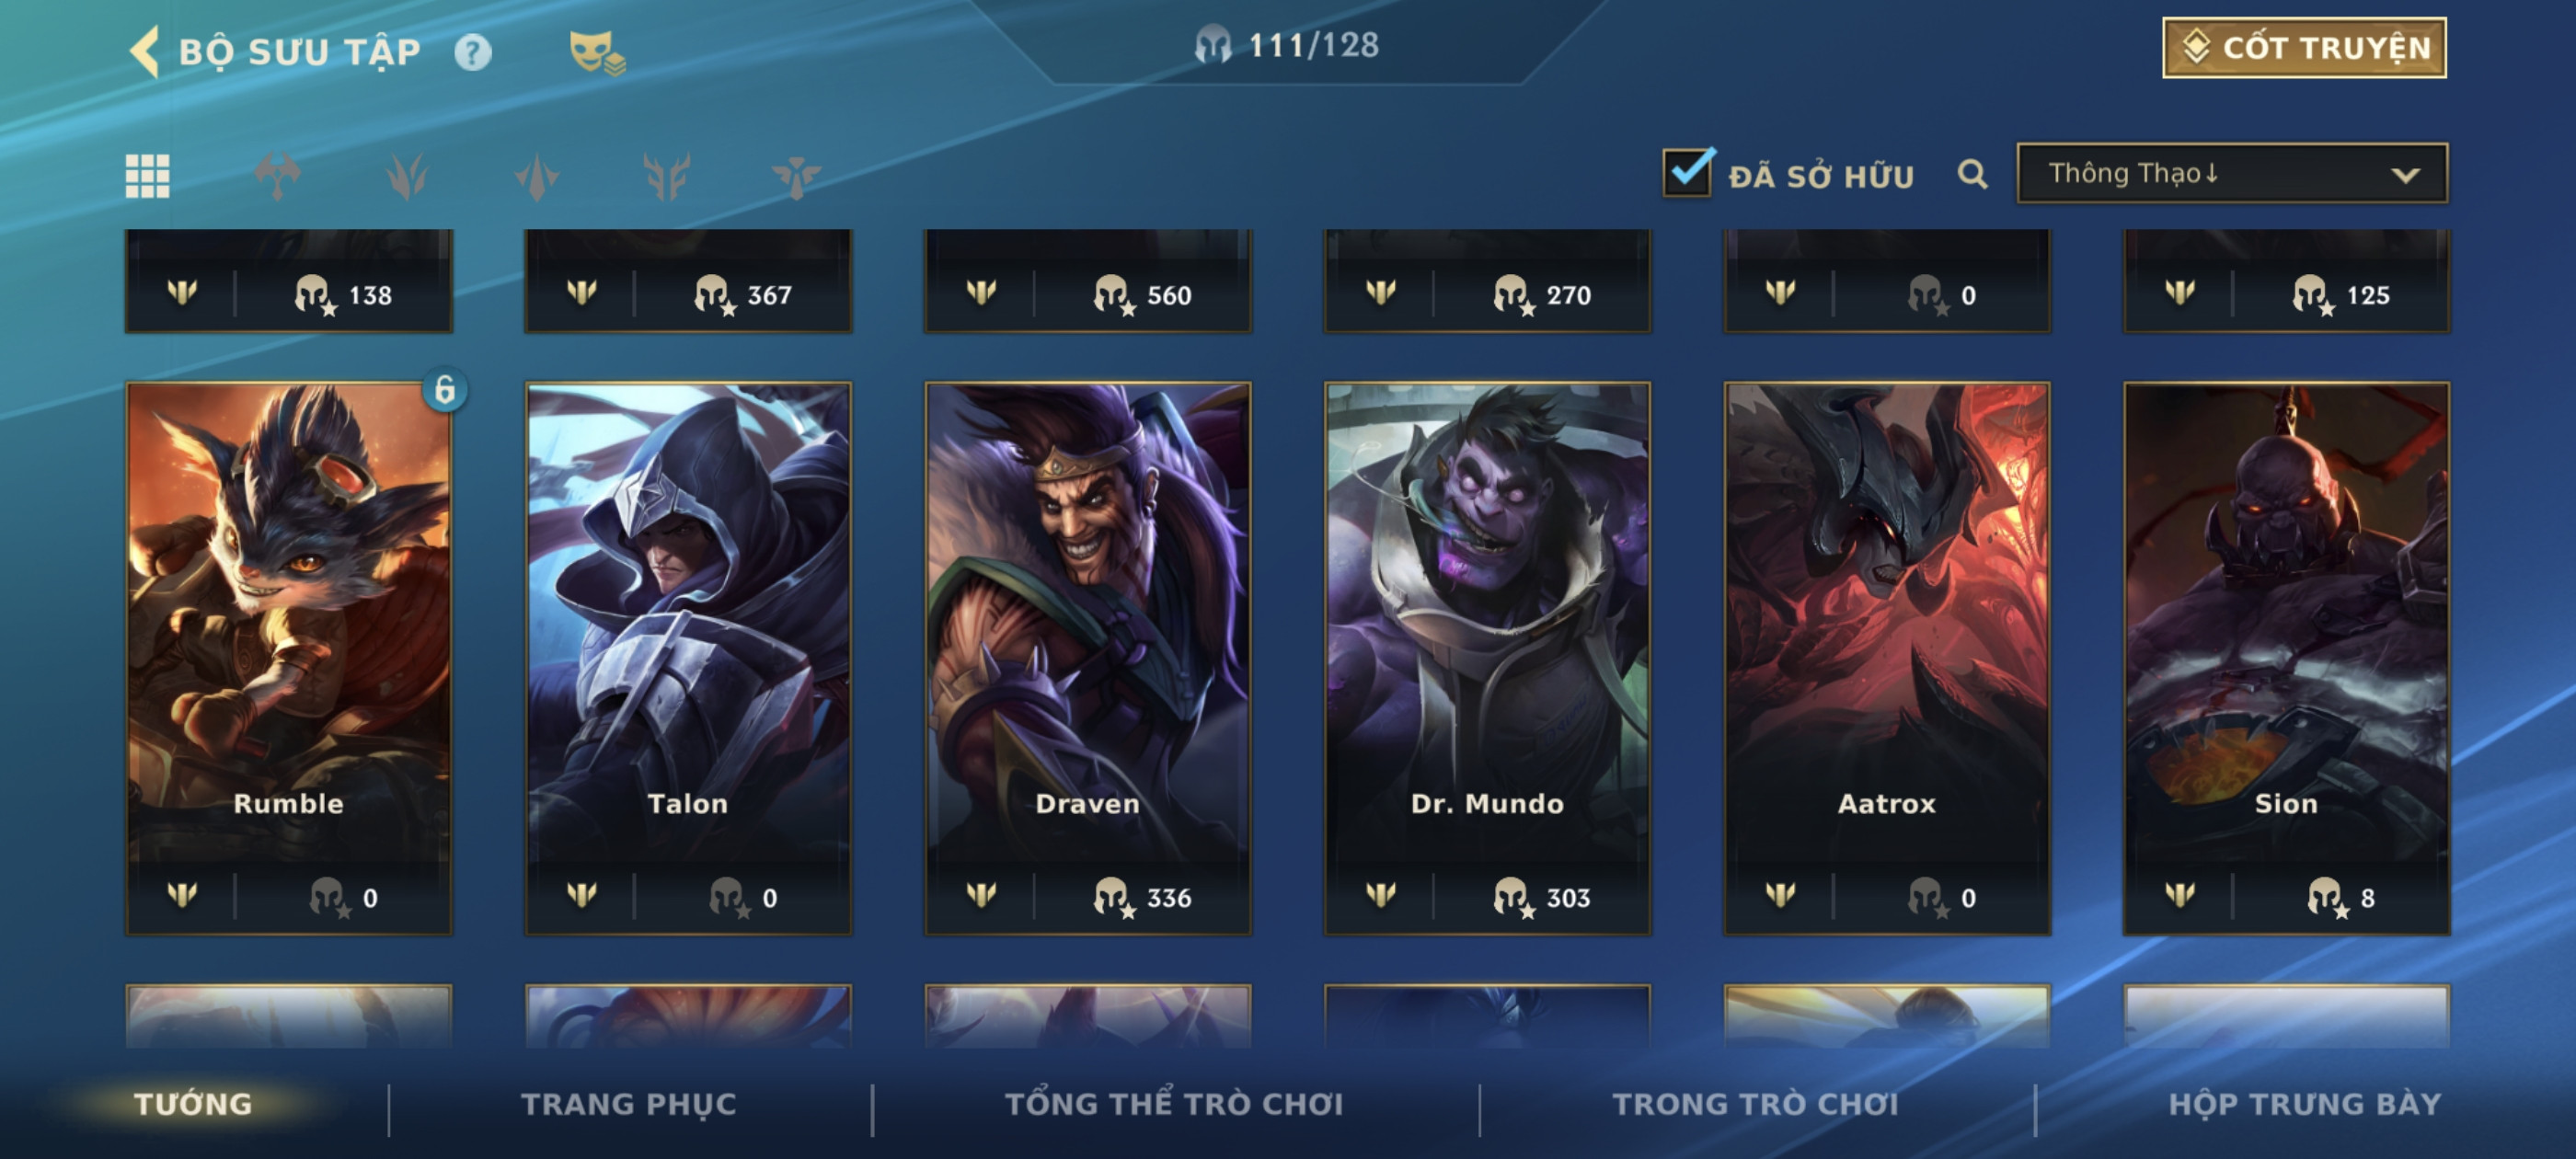Open the help question mark icon
2576x1159 pixels.
click(x=473, y=52)
